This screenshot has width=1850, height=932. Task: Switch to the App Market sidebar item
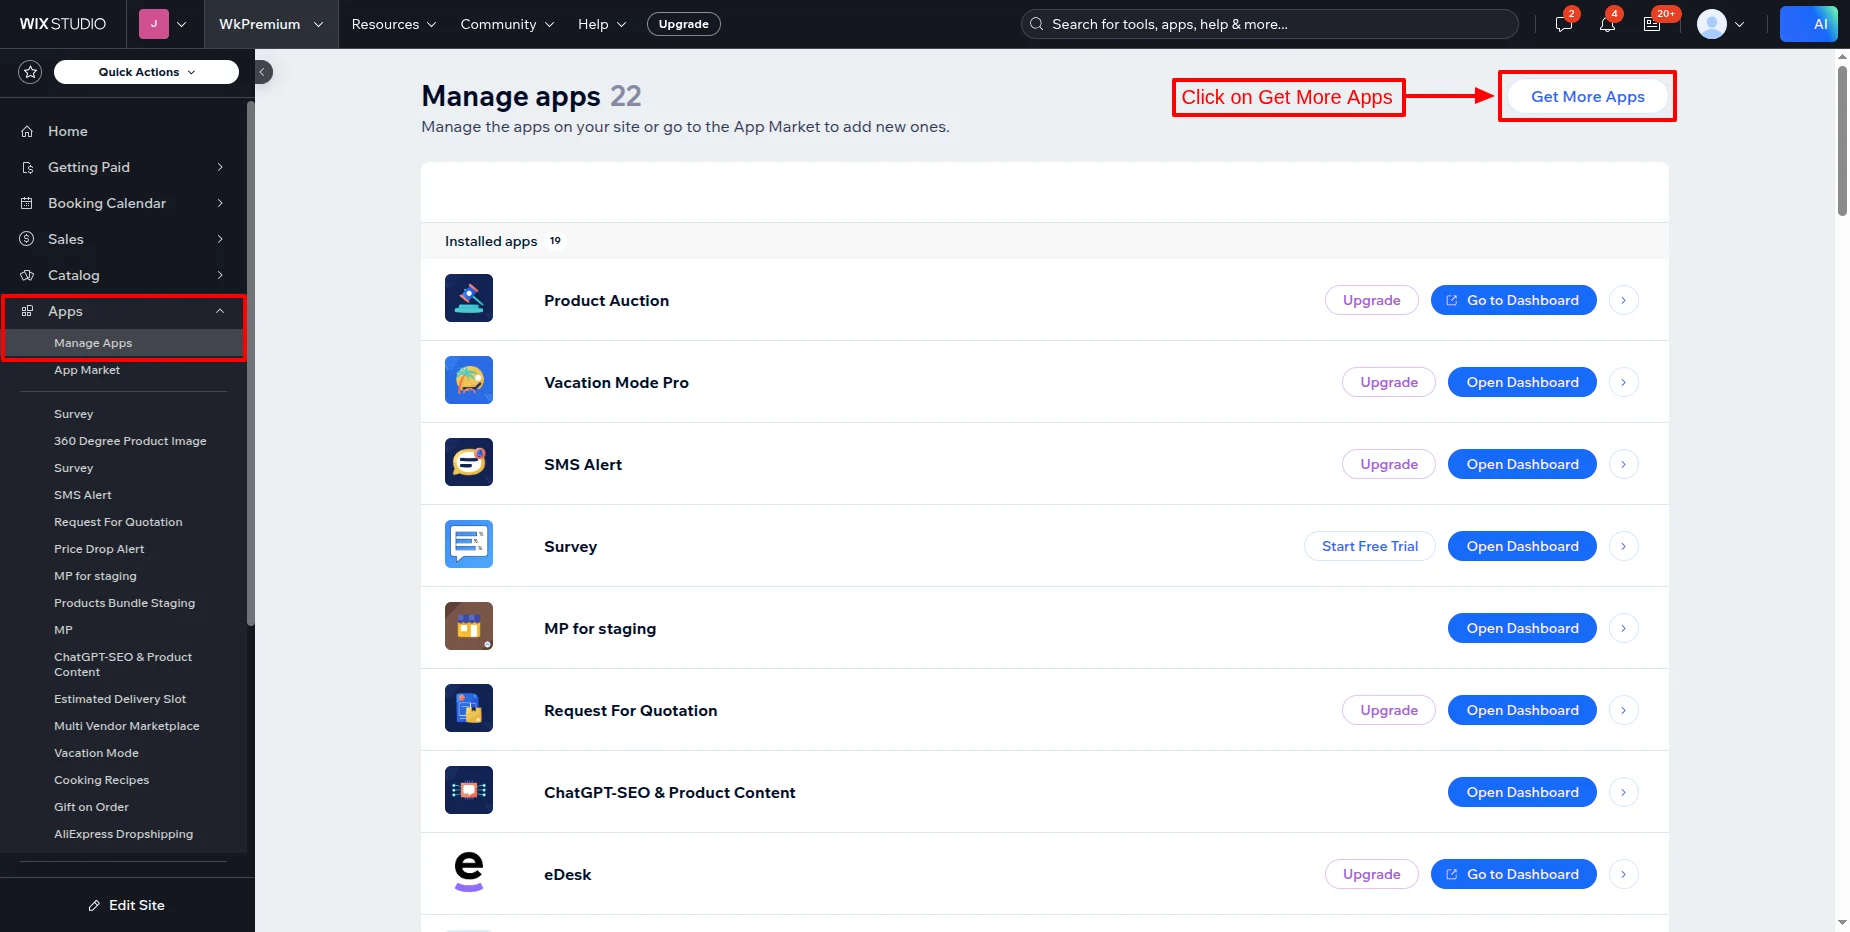tap(87, 370)
